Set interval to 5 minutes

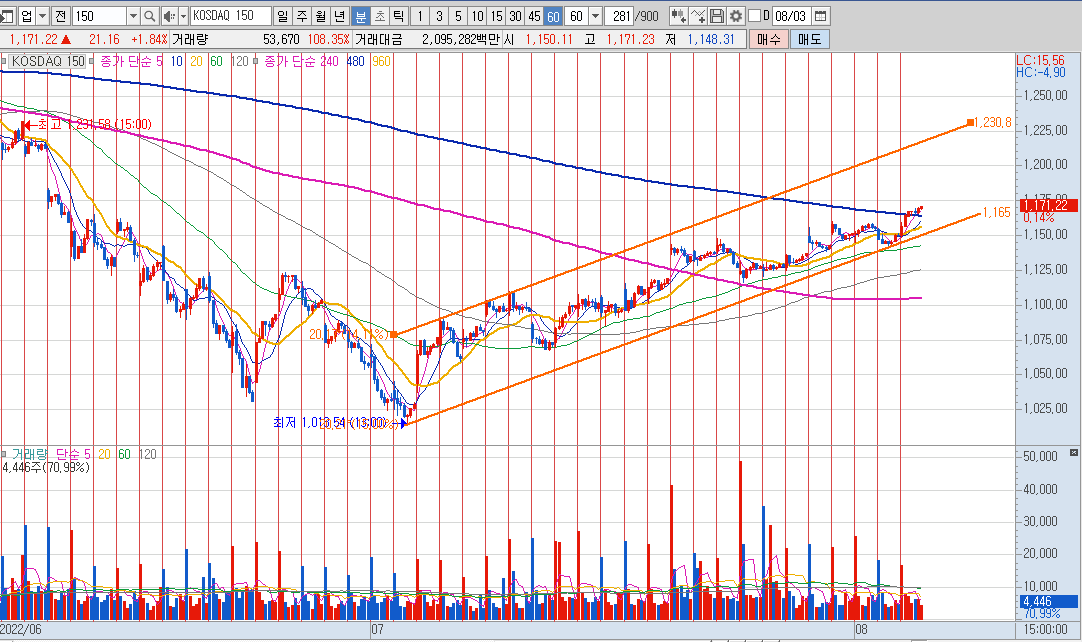click(x=458, y=16)
